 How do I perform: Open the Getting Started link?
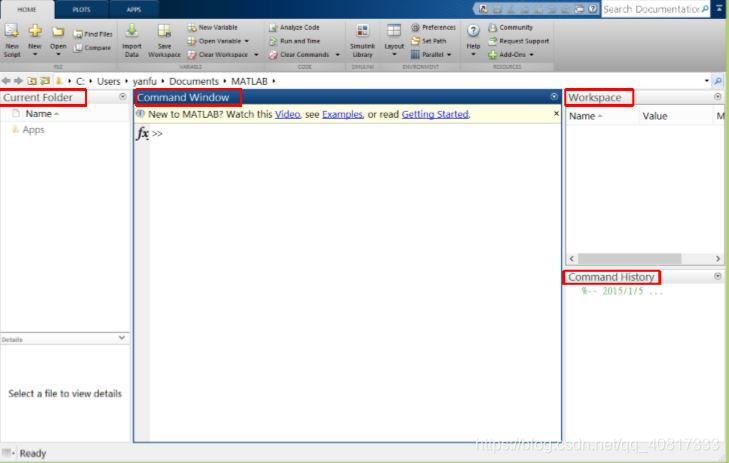436,114
